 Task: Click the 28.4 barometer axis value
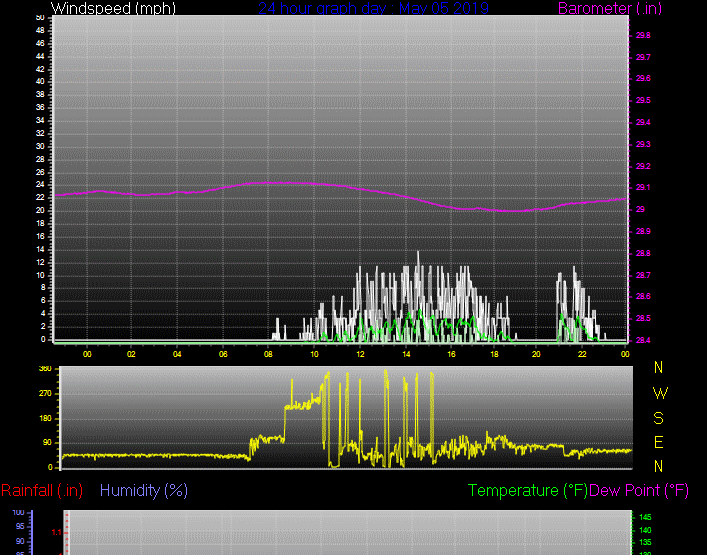pos(643,340)
